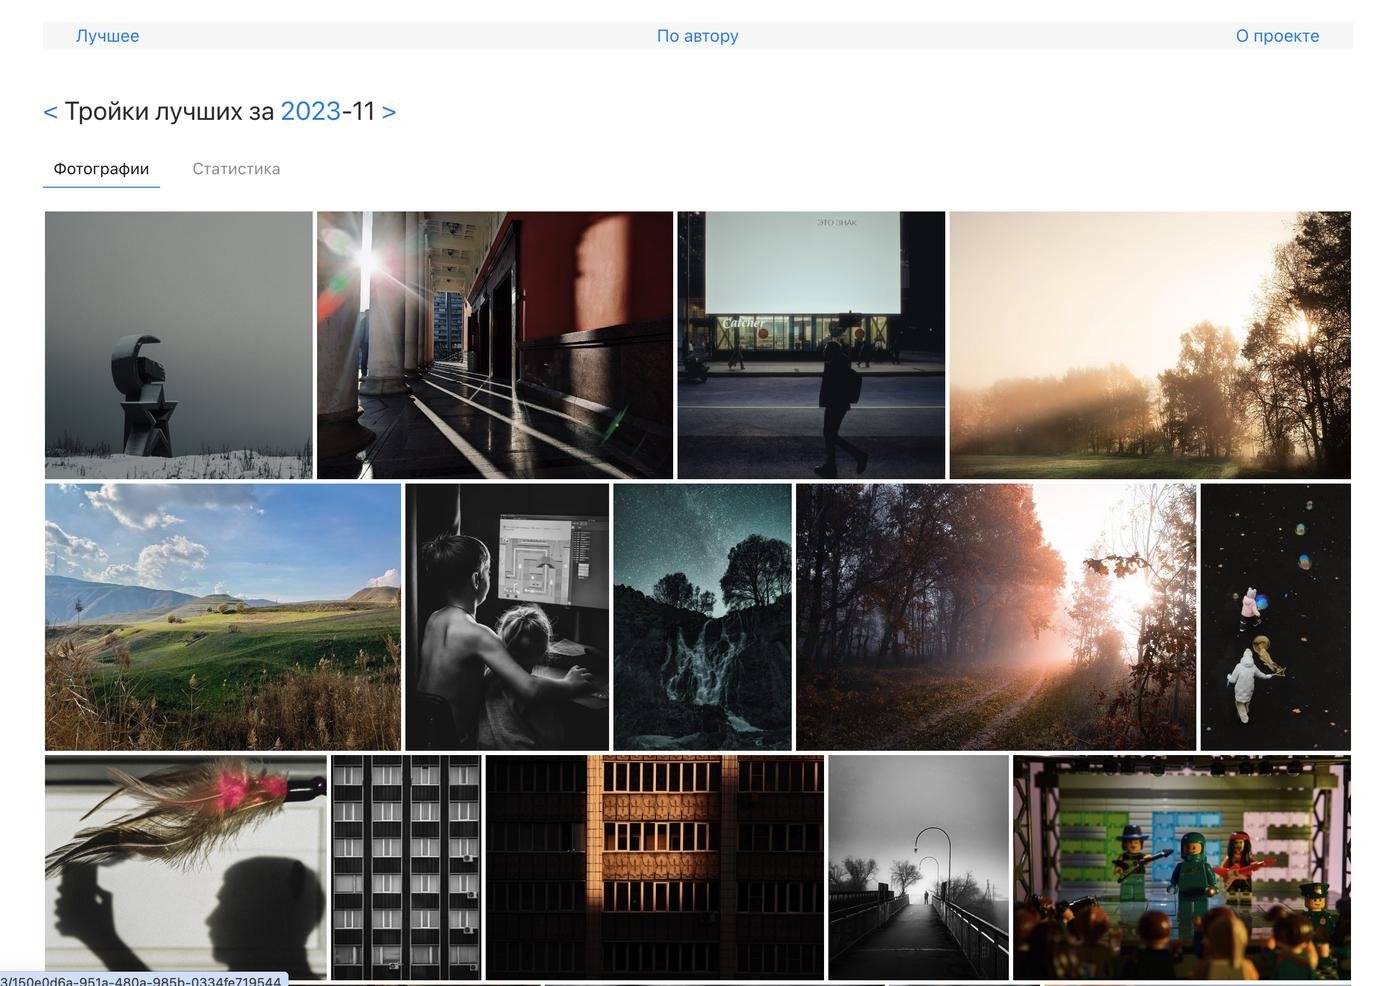Switch to the Статистика tab
Screen dimensions: 1400x986
(236, 169)
